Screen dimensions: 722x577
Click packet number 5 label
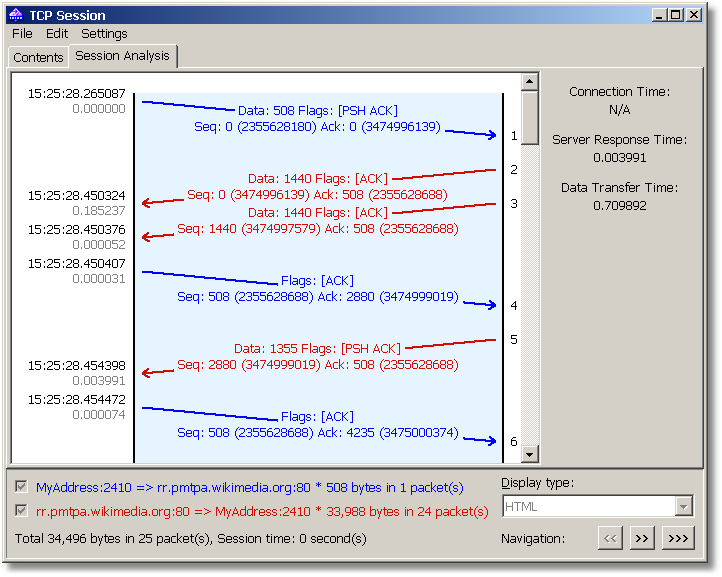click(x=514, y=339)
